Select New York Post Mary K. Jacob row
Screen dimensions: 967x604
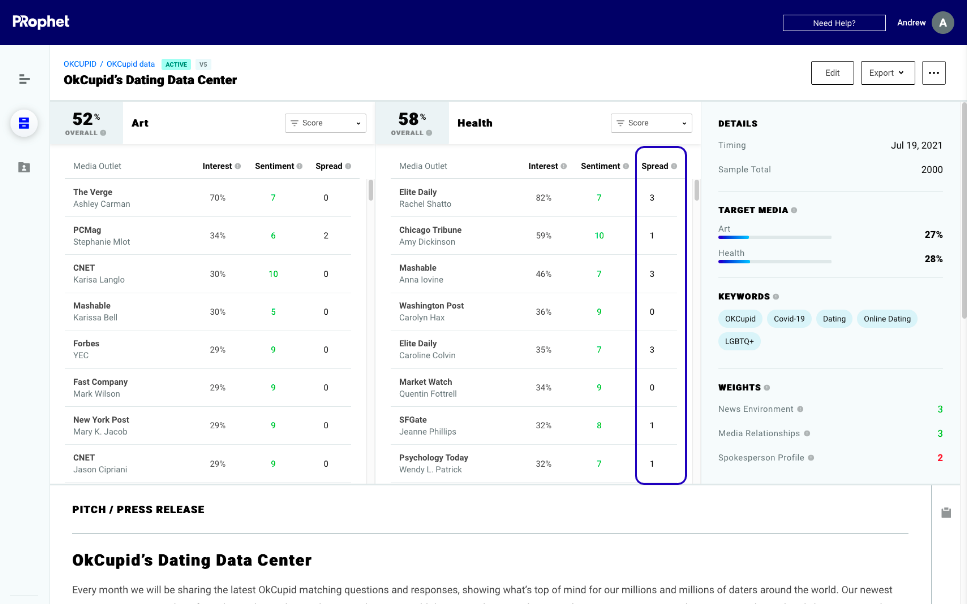pyautogui.click(x=208, y=426)
